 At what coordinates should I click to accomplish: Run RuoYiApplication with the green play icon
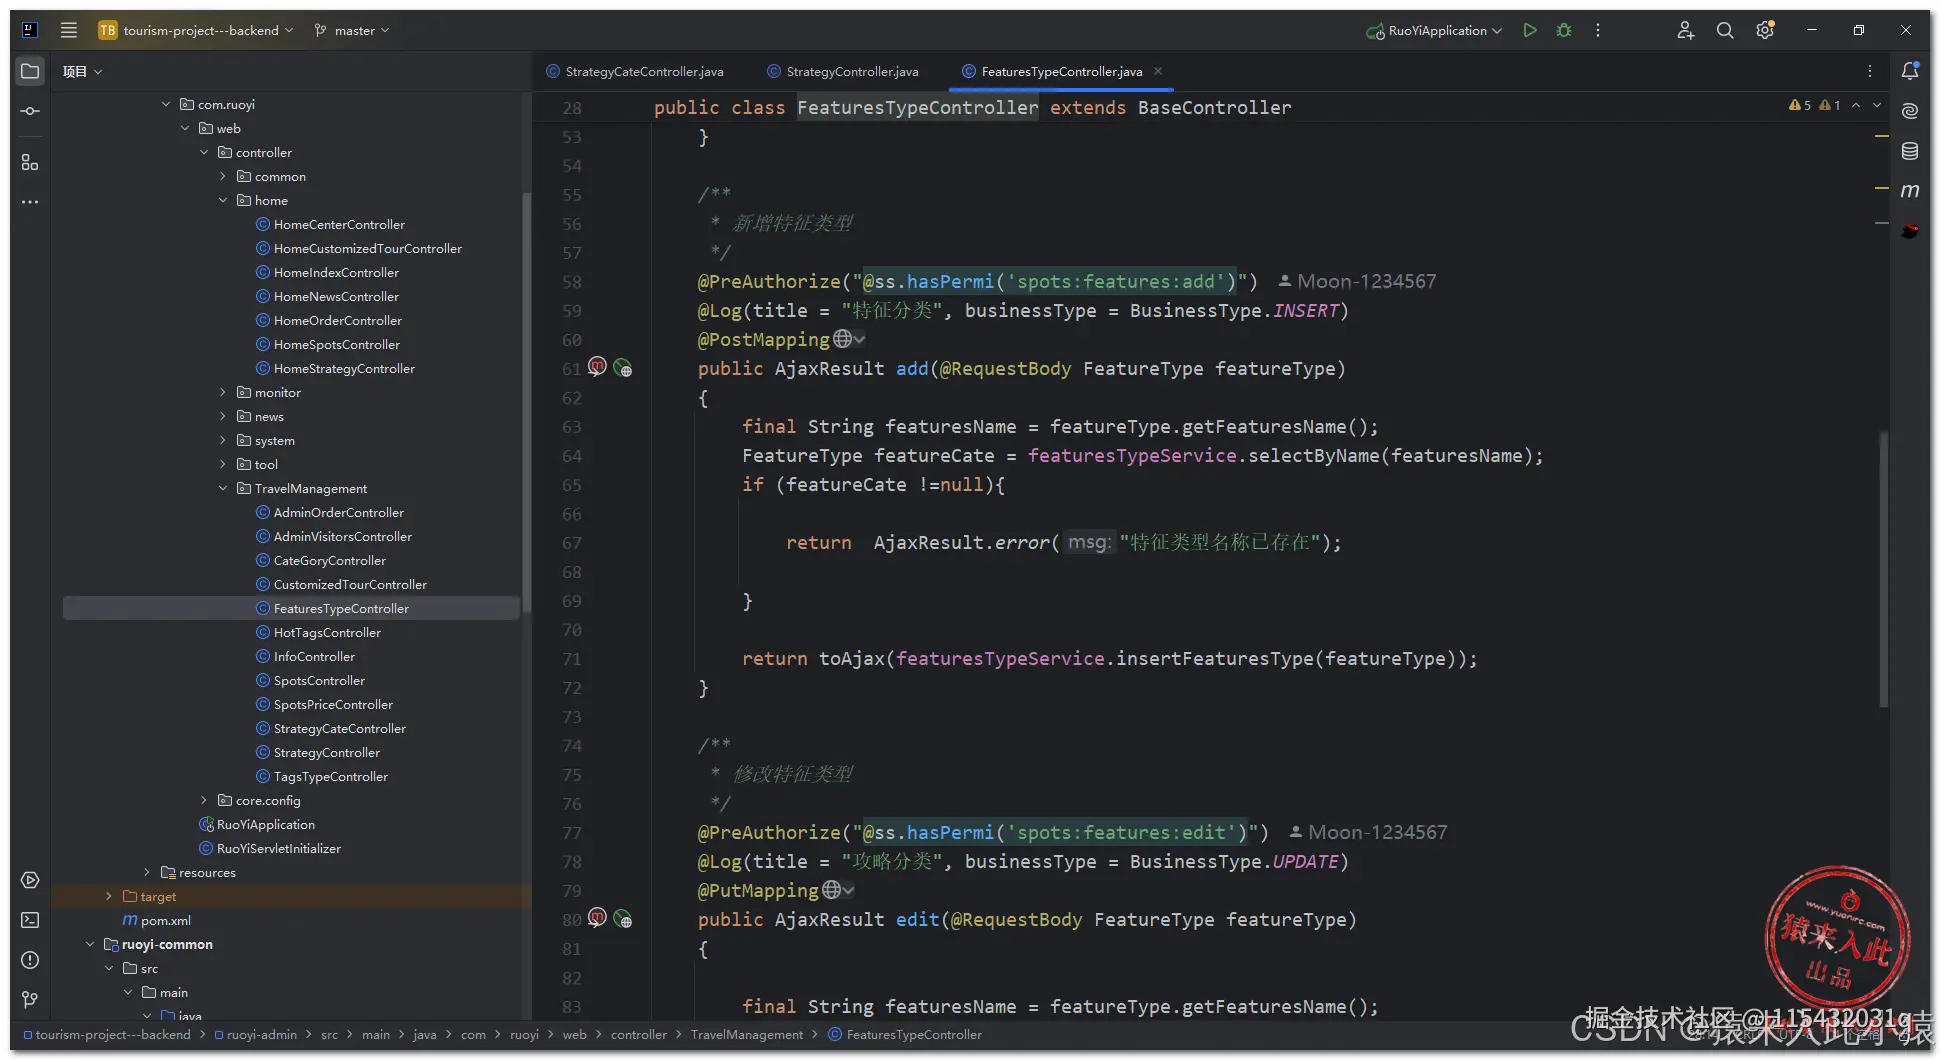1529,30
